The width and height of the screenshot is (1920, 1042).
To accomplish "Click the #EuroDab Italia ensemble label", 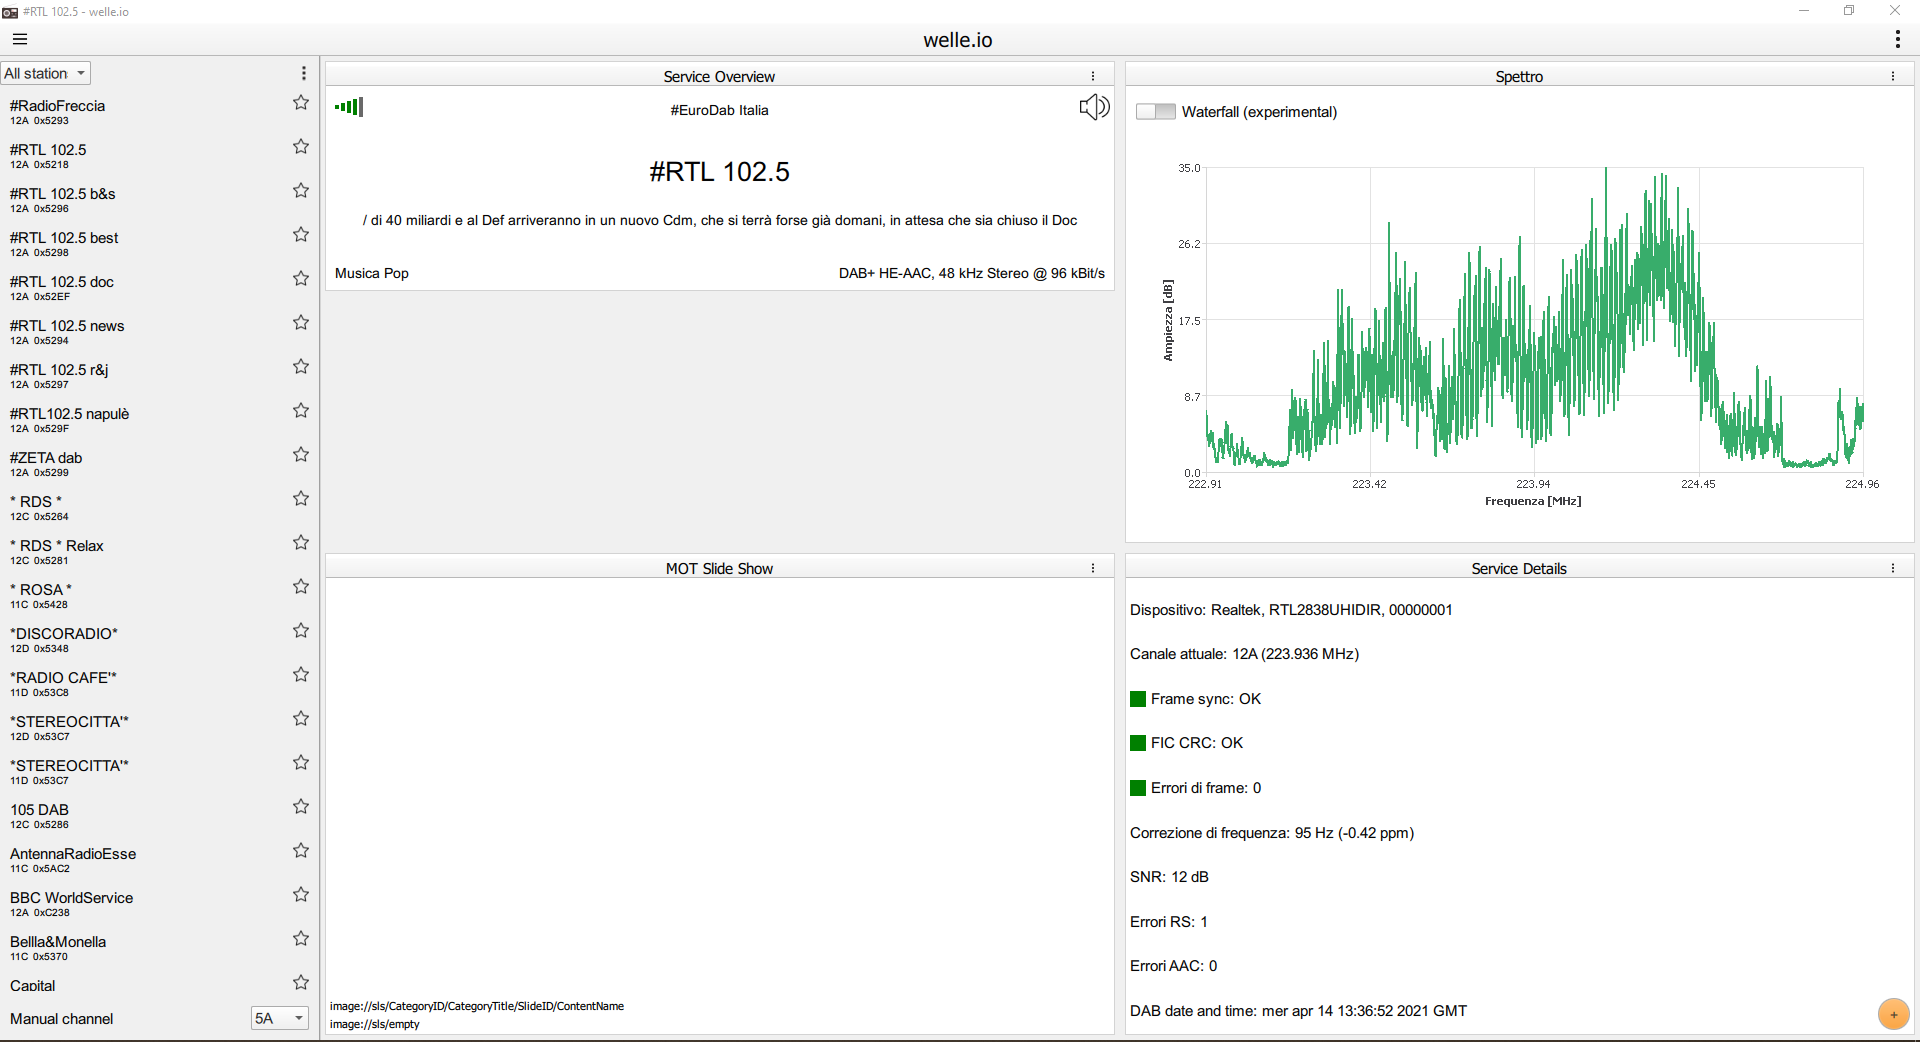I will [x=719, y=110].
